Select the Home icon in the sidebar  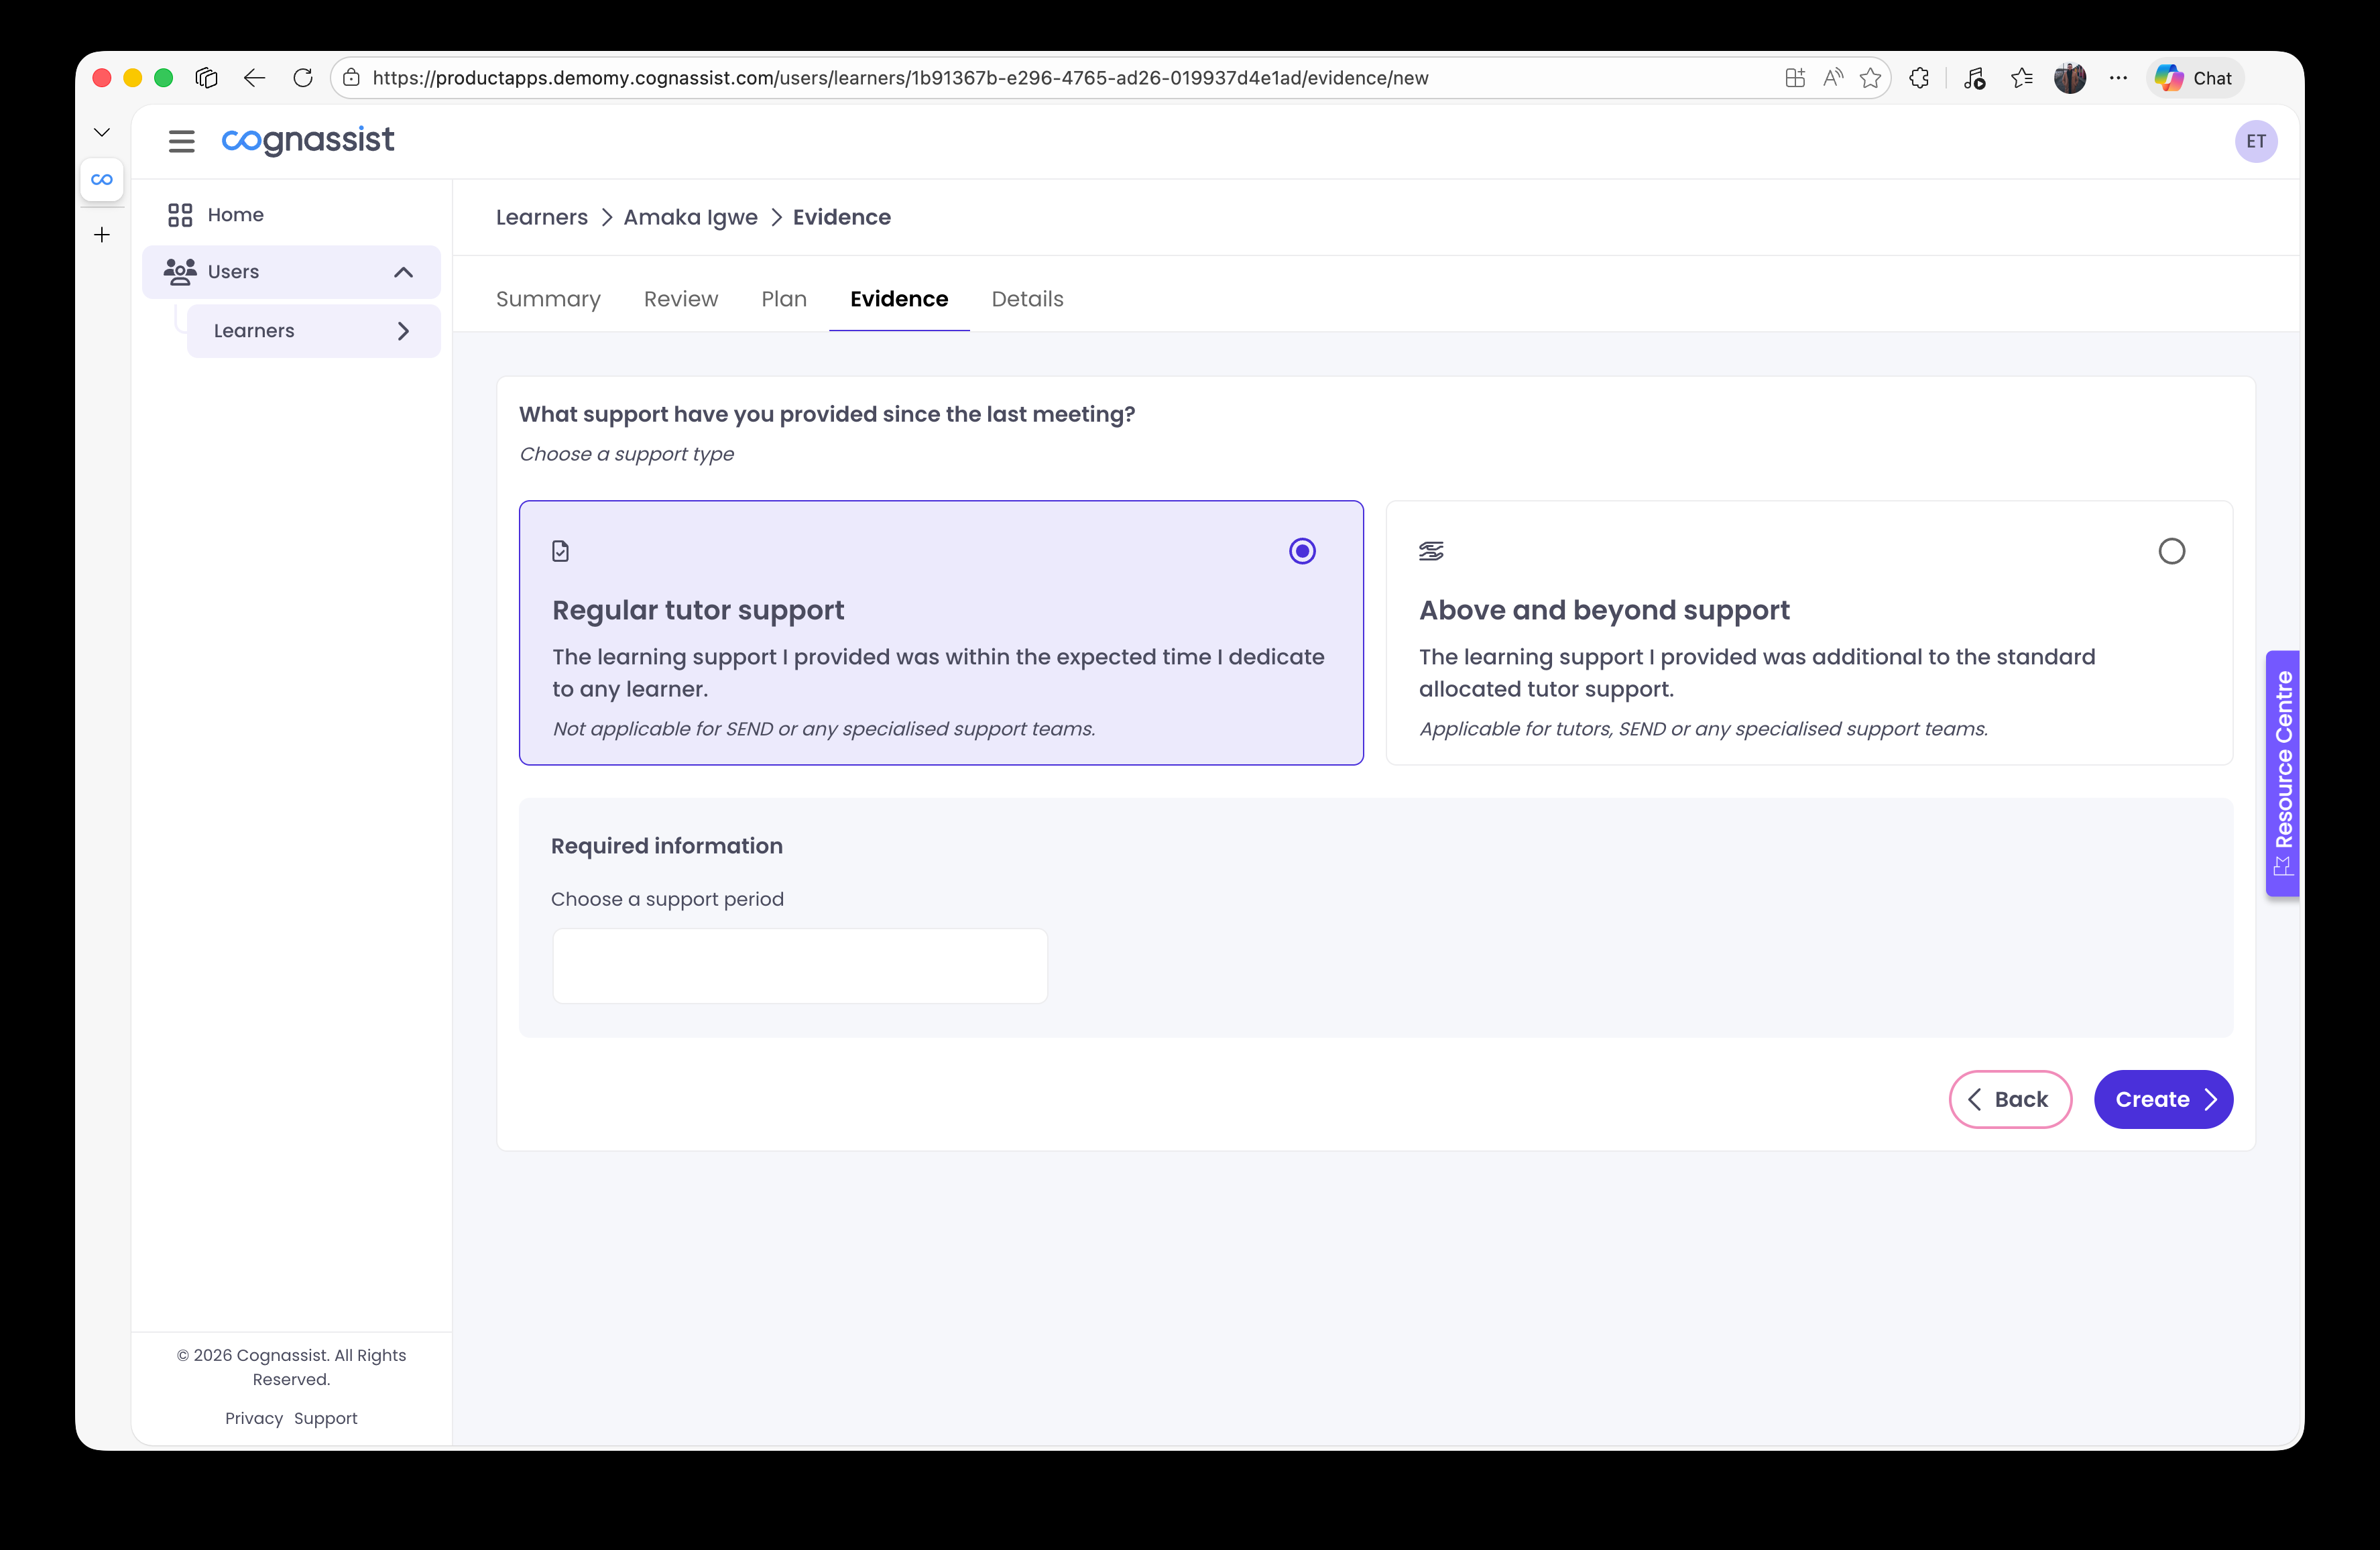(x=180, y=214)
